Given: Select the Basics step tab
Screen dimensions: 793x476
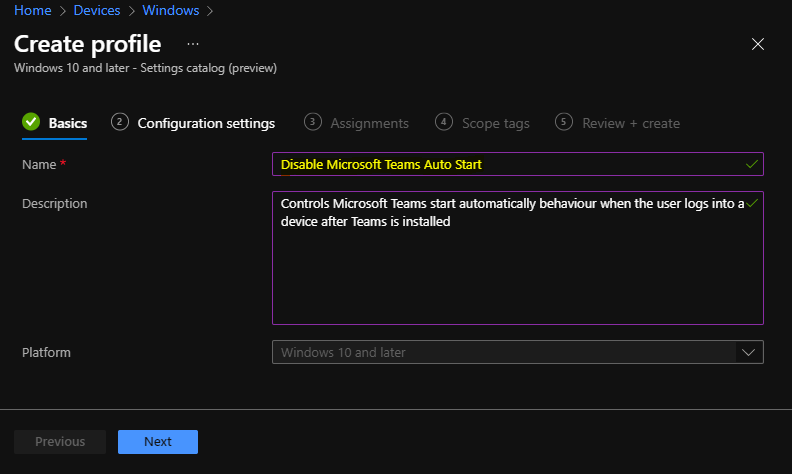Looking at the screenshot, I should 55,123.
